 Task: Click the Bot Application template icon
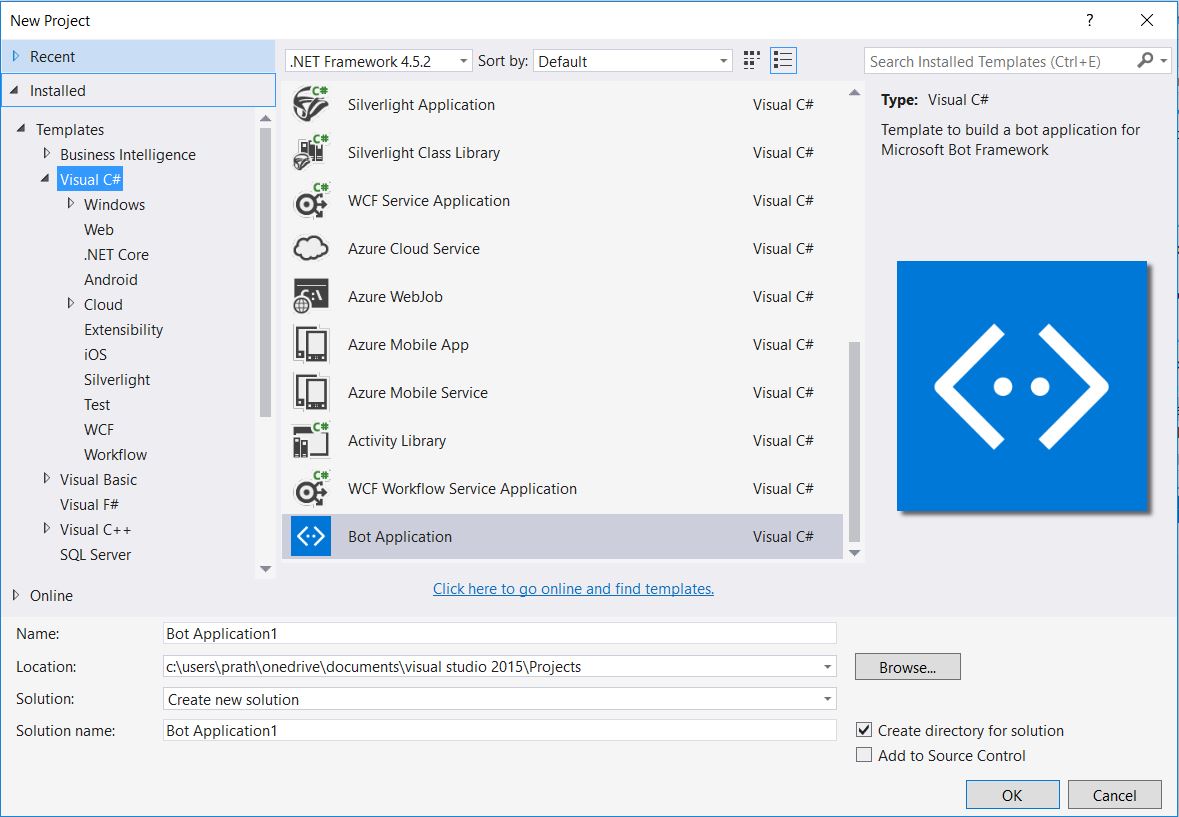(311, 536)
